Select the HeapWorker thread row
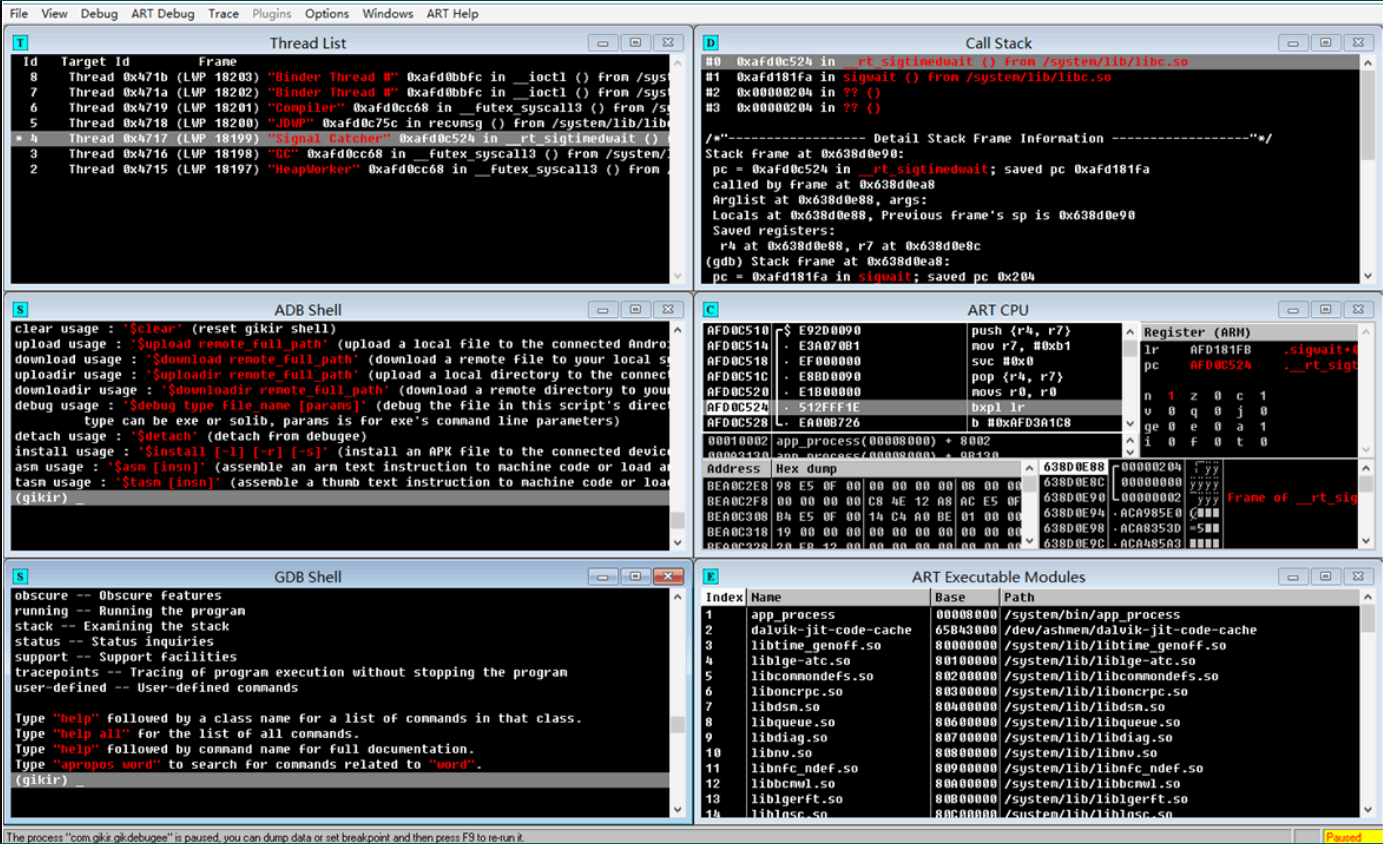1383x844 pixels. [340, 169]
